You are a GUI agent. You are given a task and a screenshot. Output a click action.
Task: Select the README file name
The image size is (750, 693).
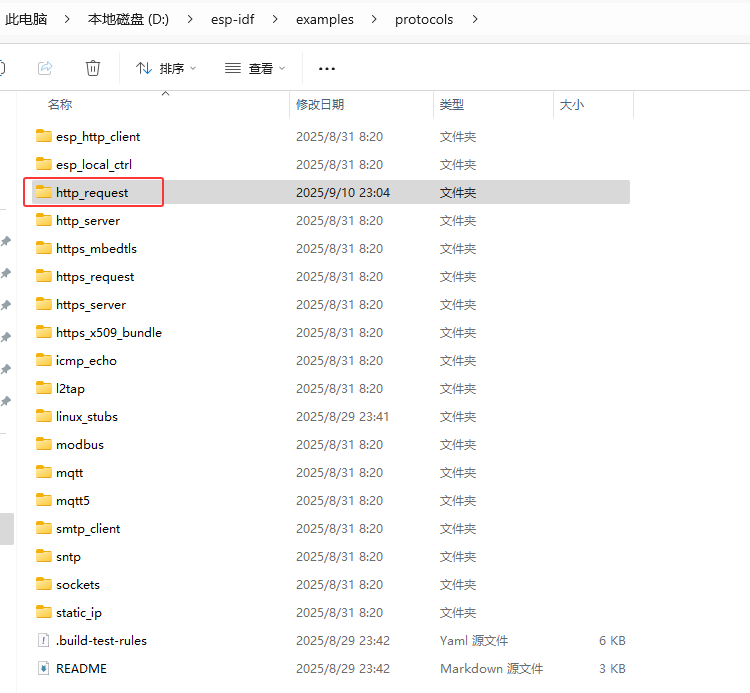[x=81, y=669]
